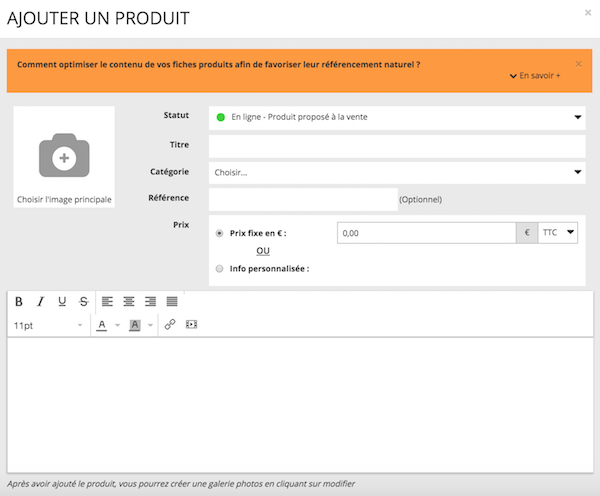The height and width of the screenshot is (496, 600).
Task: Click 'Choisir l'image principale' camera placeholder
Action: coord(64,158)
